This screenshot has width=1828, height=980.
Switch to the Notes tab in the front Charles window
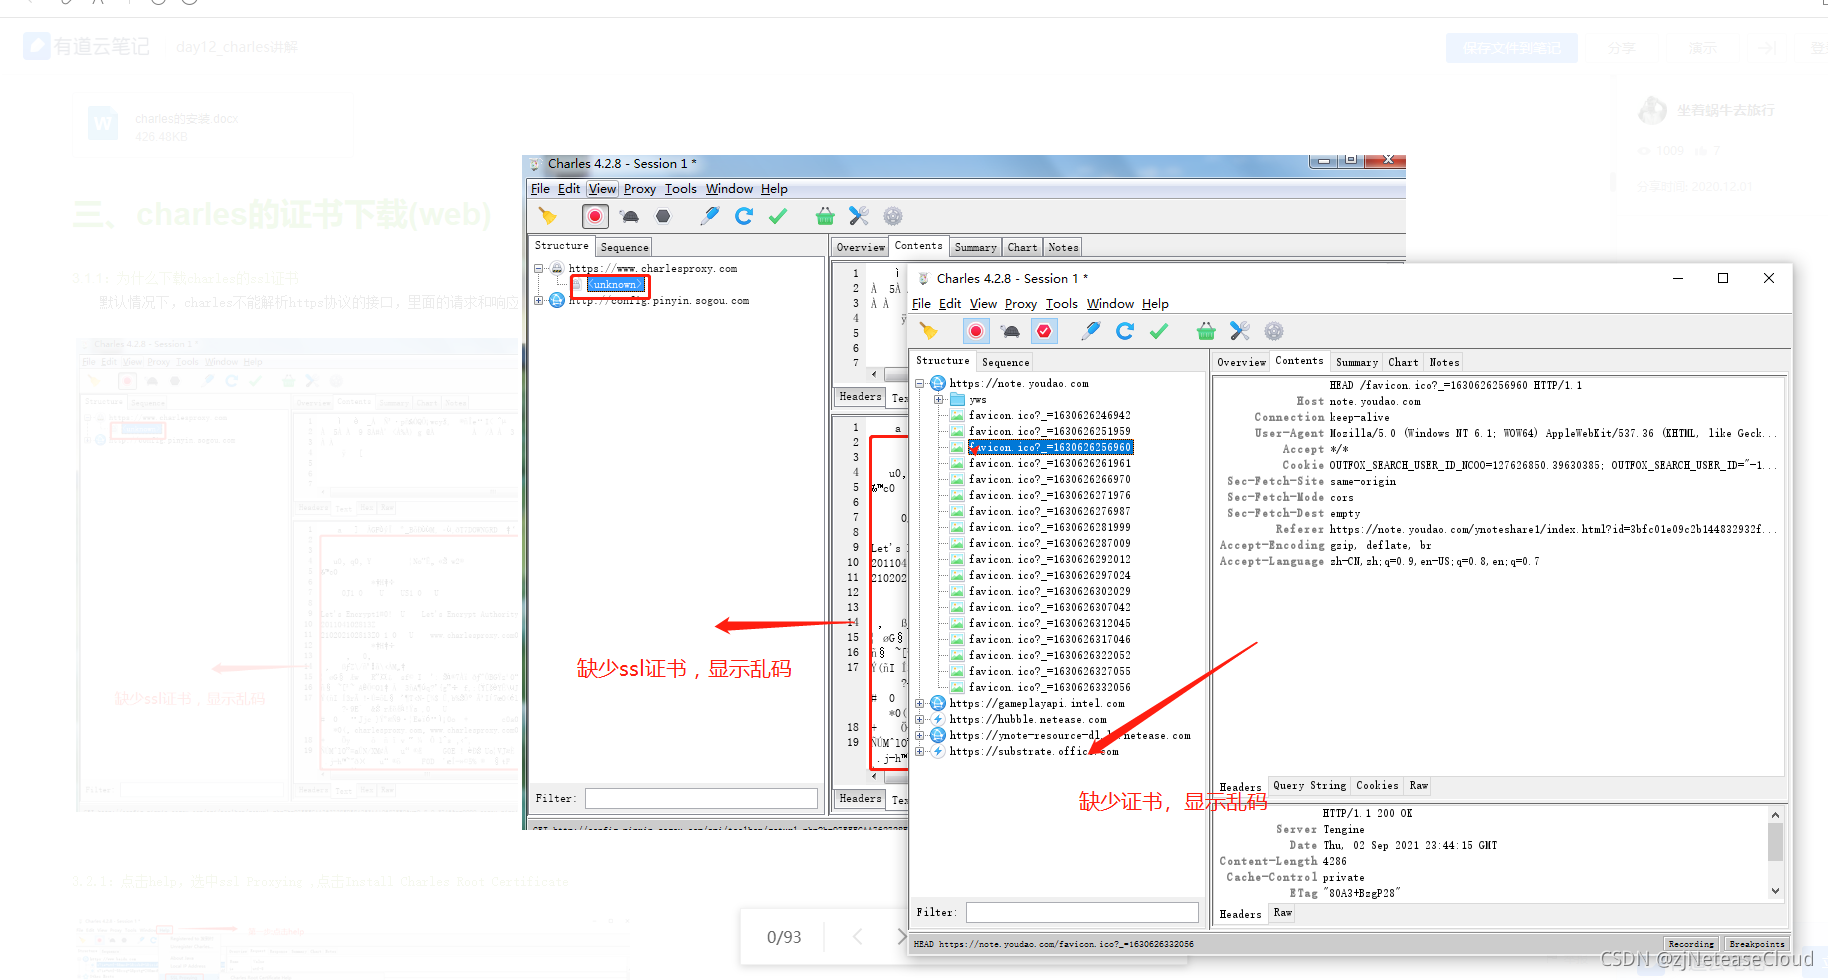(x=1444, y=363)
